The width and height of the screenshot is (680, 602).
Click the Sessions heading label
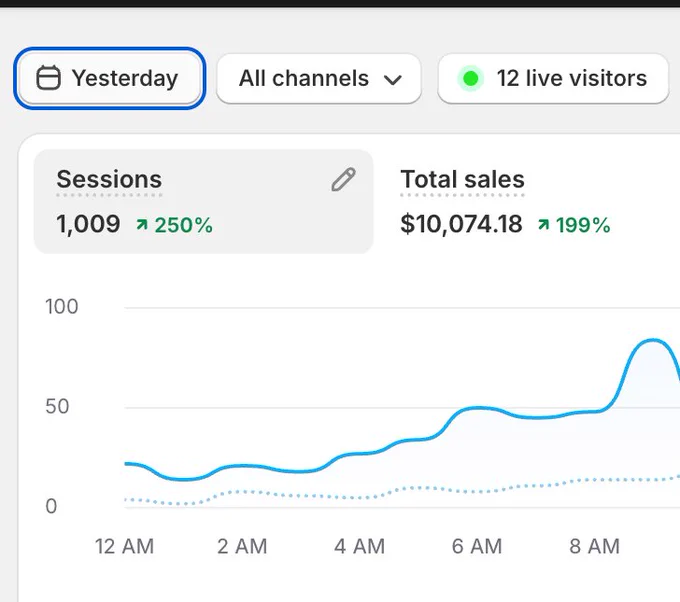(109, 179)
